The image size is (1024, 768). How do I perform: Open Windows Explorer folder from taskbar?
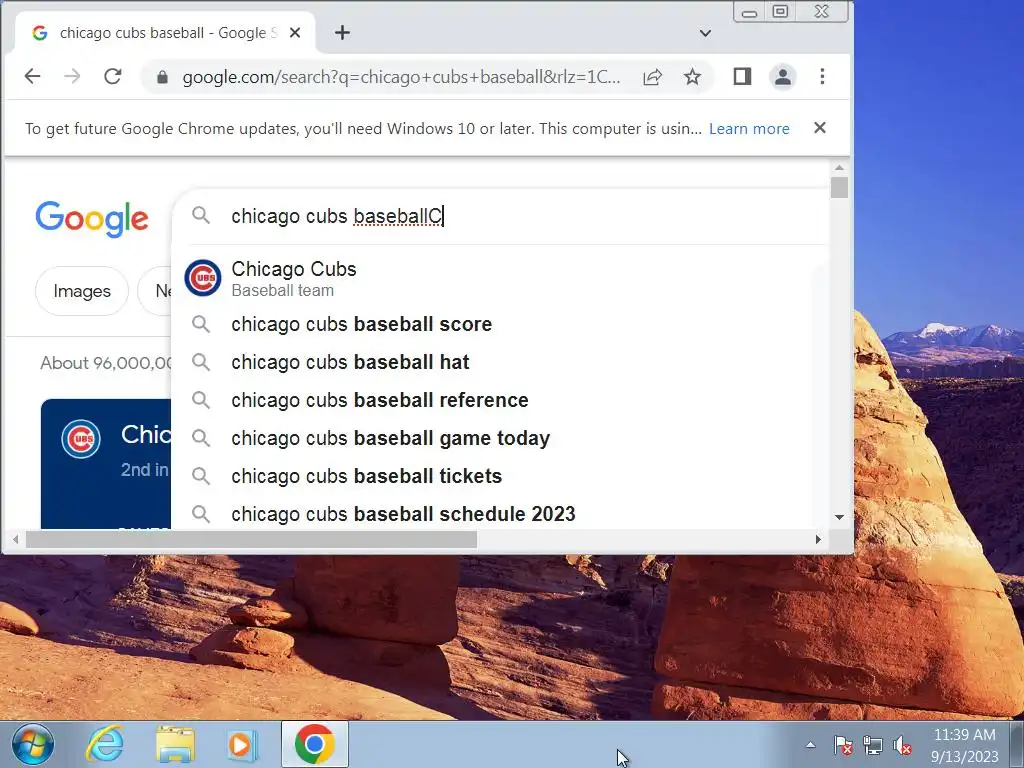pyautogui.click(x=175, y=744)
